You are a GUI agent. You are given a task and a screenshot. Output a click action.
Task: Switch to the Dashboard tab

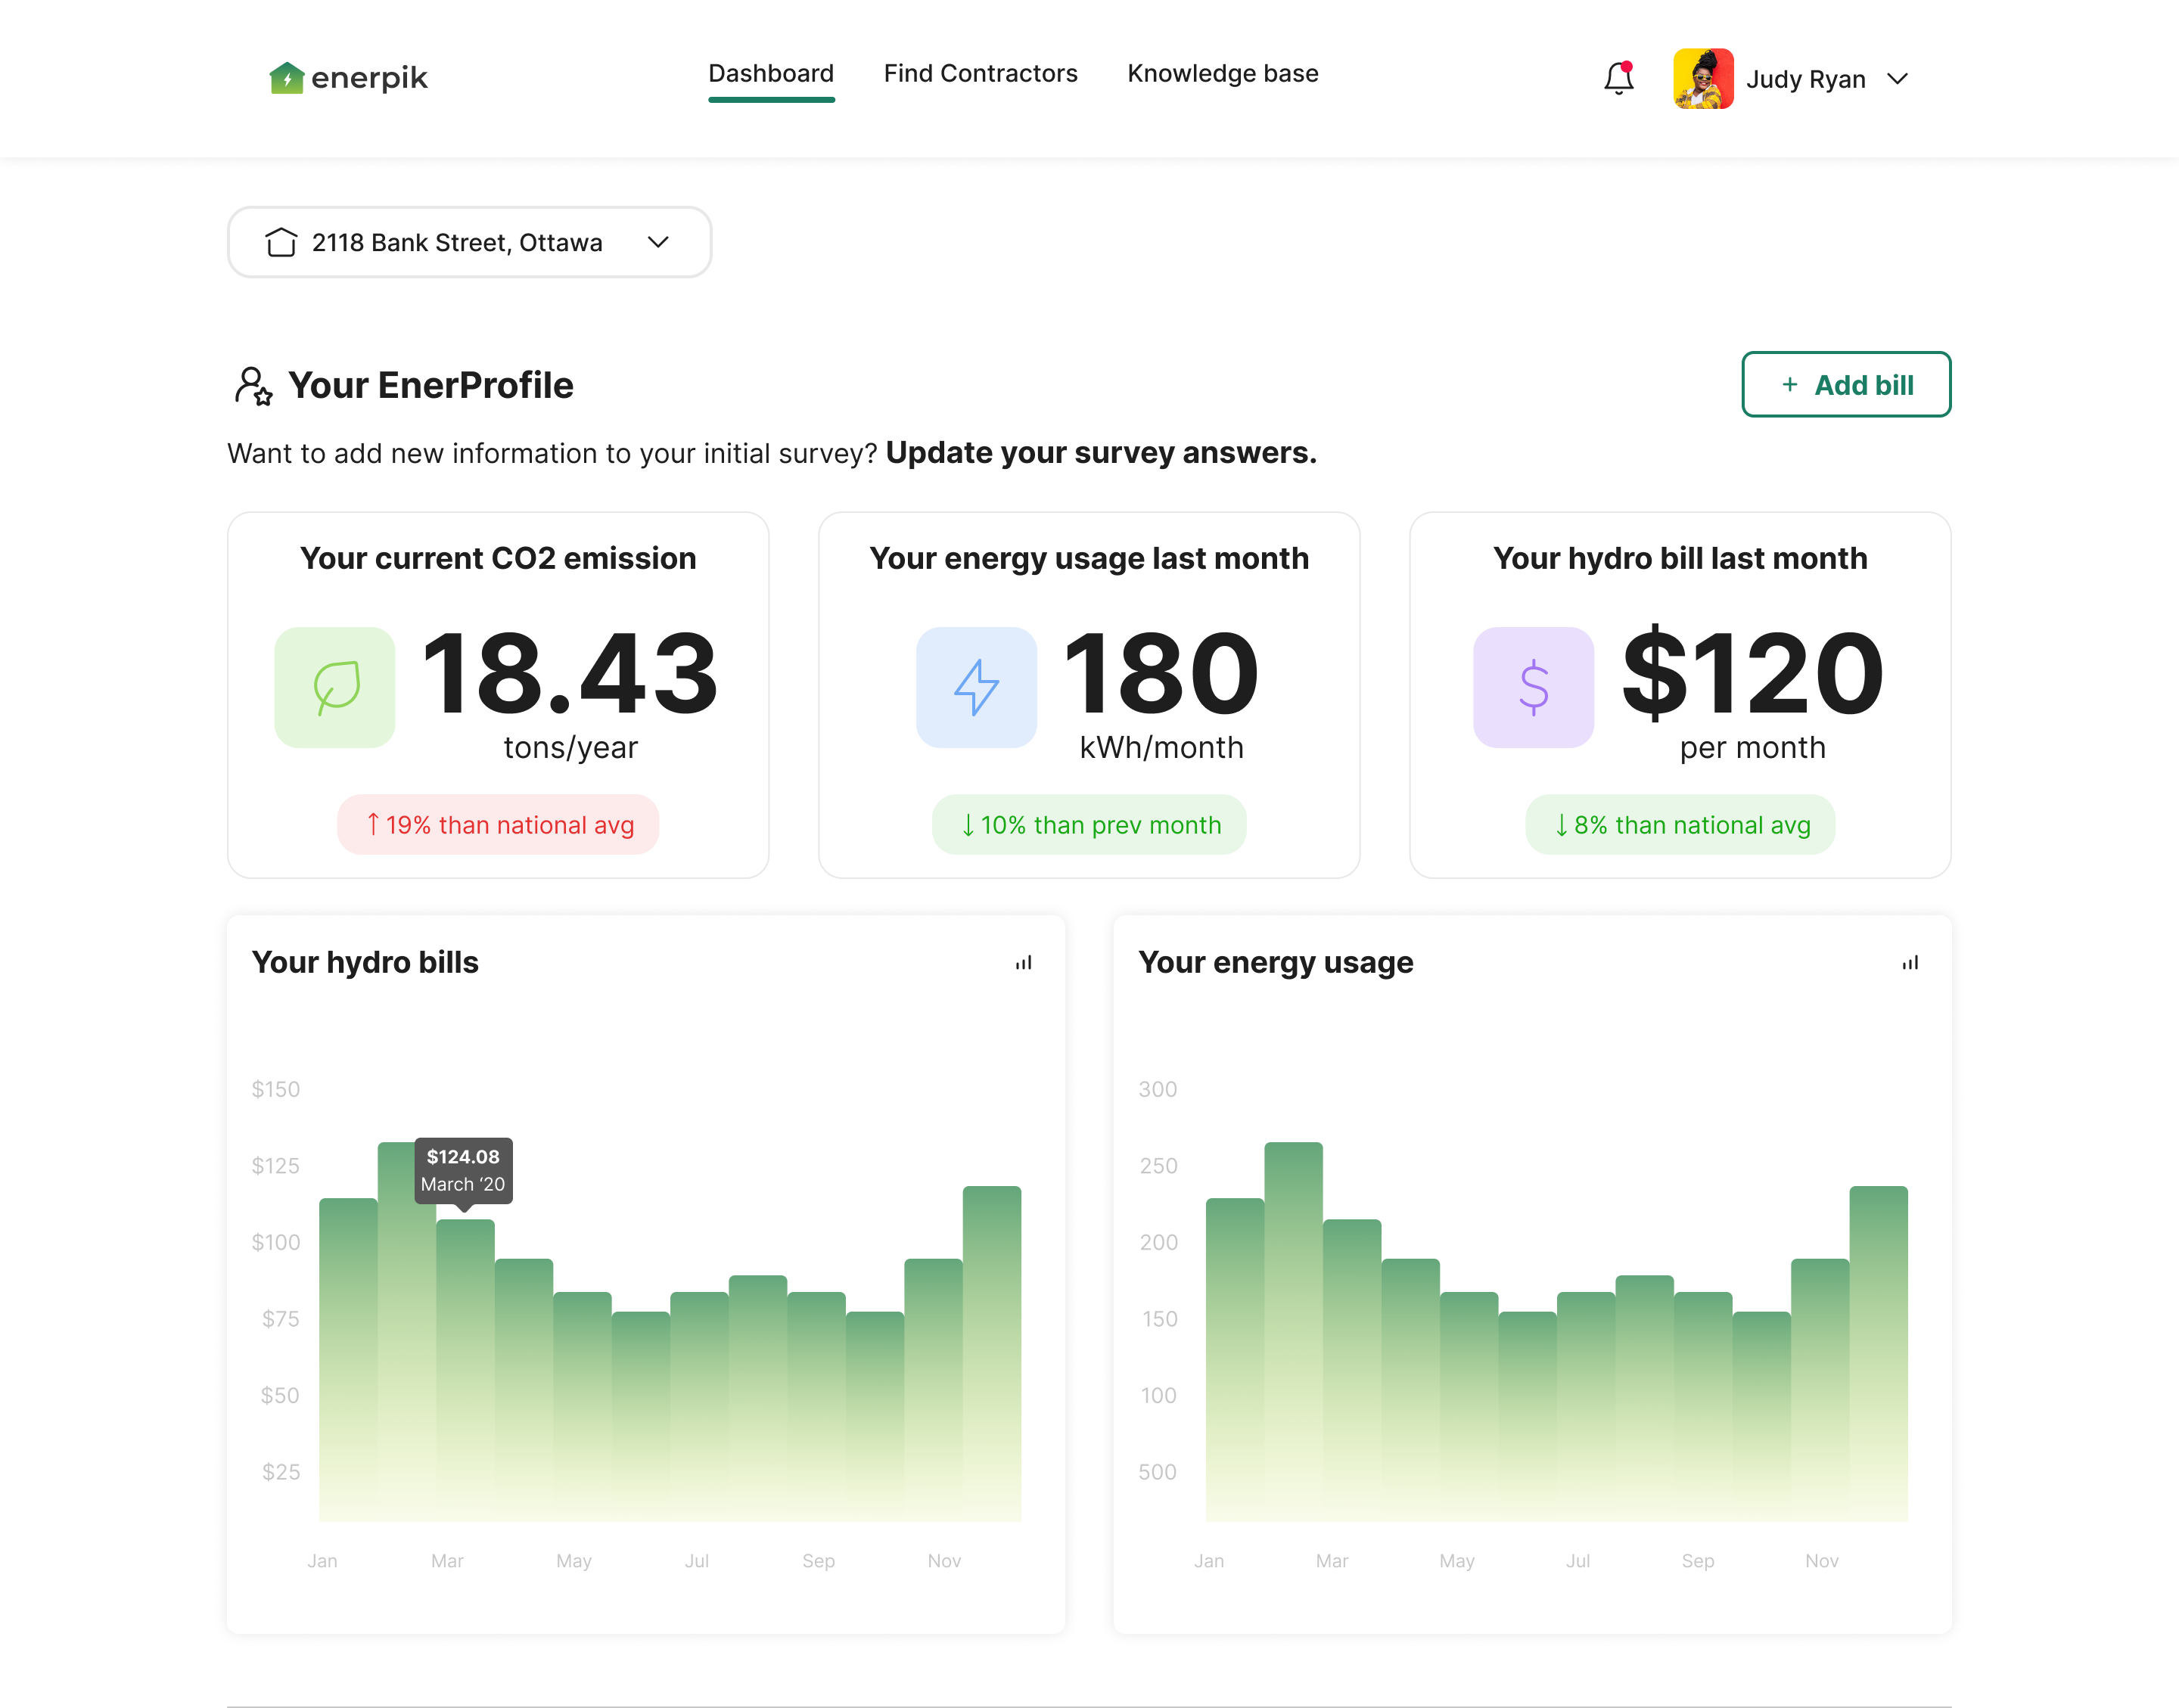[770, 74]
